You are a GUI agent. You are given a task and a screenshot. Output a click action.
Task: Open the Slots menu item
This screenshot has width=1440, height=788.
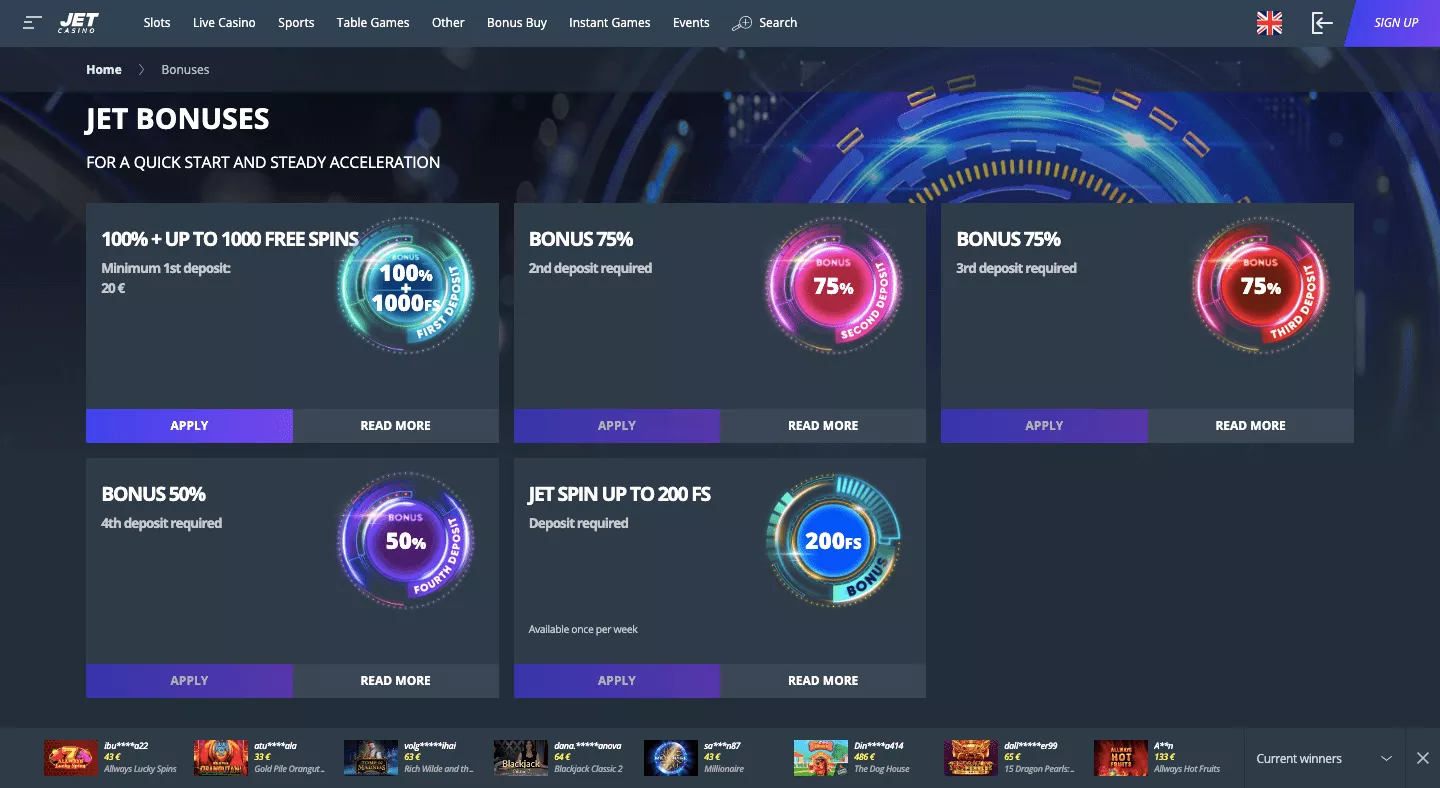[x=157, y=22]
